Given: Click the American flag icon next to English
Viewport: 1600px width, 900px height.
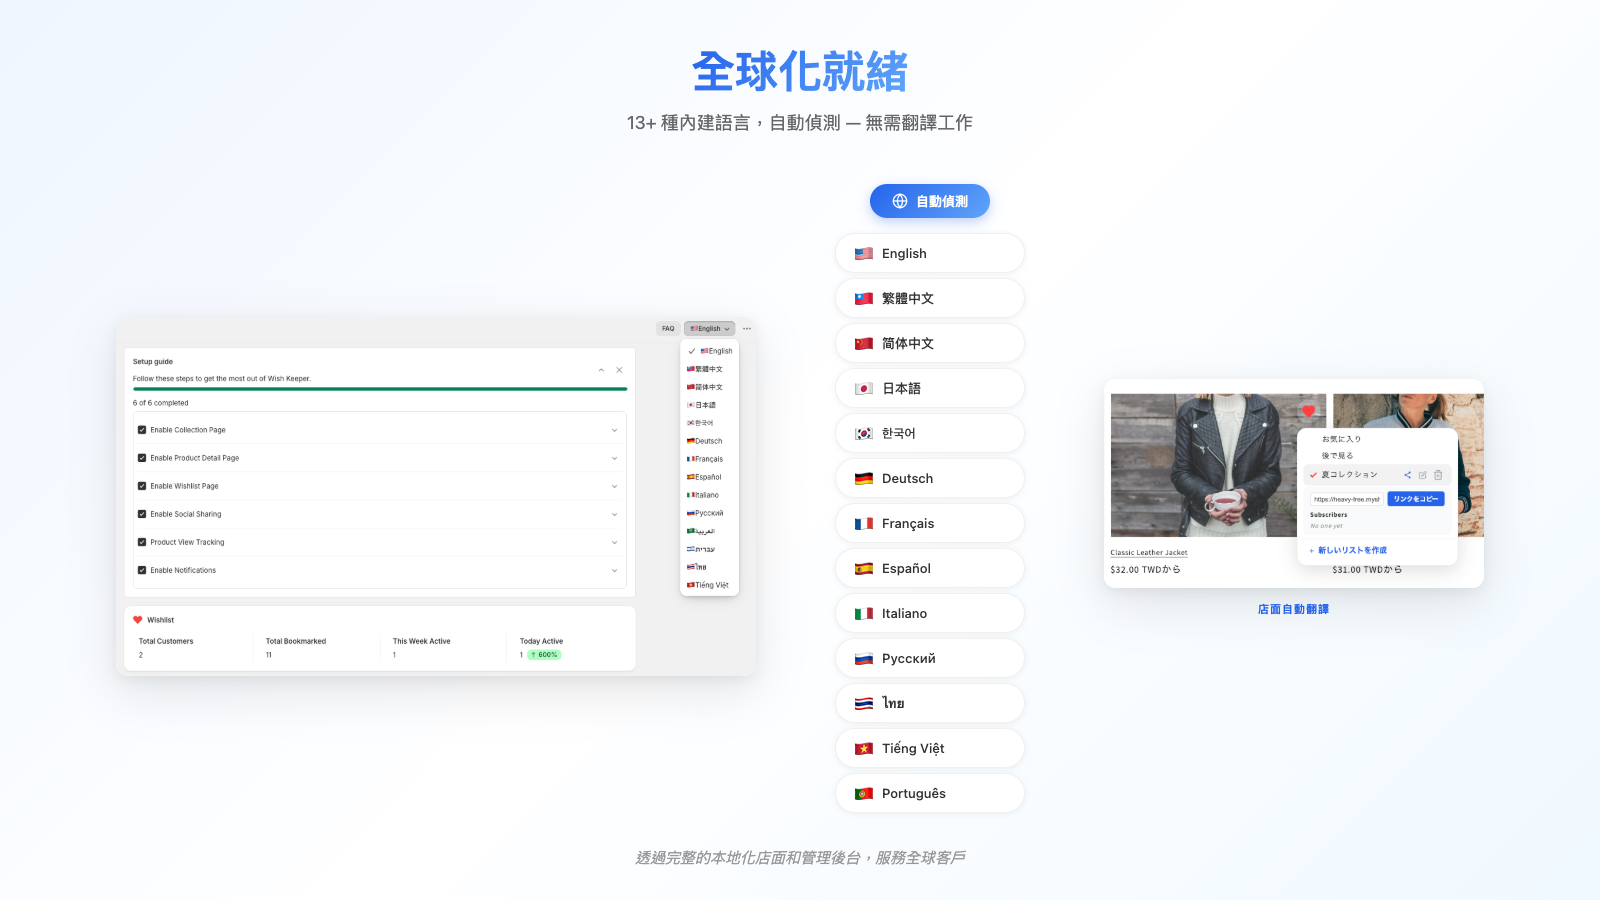Looking at the screenshot, I should (x=862, y=253).
